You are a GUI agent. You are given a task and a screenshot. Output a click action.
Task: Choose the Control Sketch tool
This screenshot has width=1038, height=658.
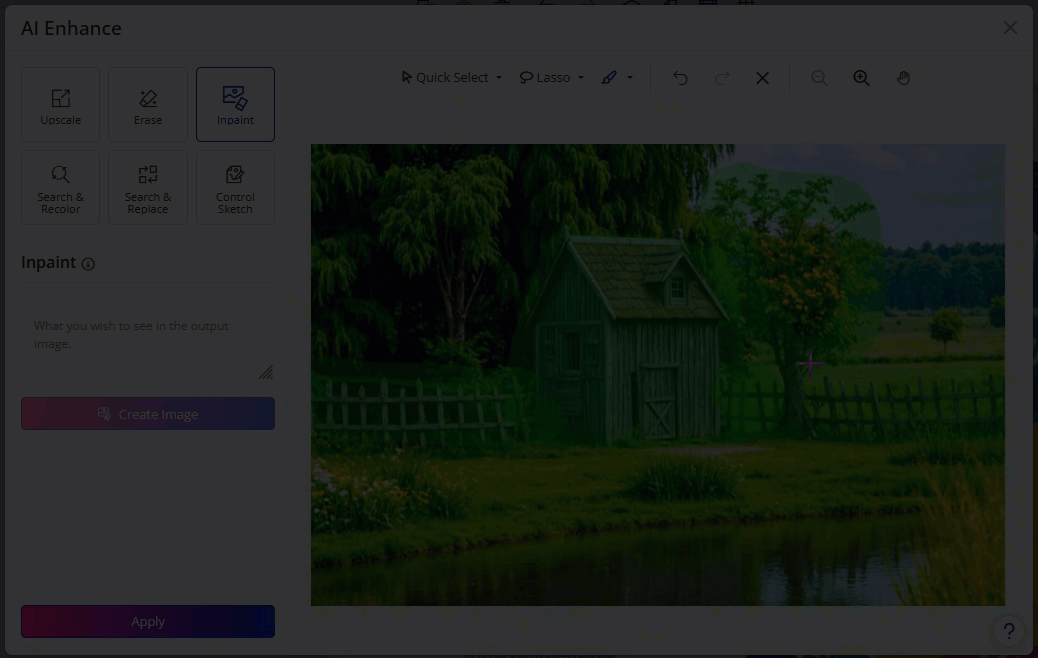pos(235,187)
